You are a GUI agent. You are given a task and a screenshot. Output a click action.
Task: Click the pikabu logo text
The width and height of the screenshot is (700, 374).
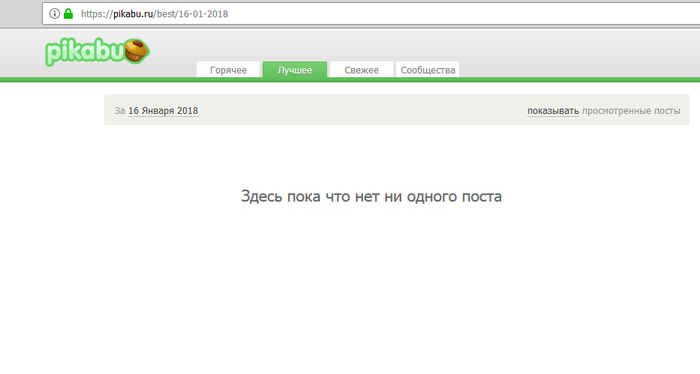pos(84,52)
